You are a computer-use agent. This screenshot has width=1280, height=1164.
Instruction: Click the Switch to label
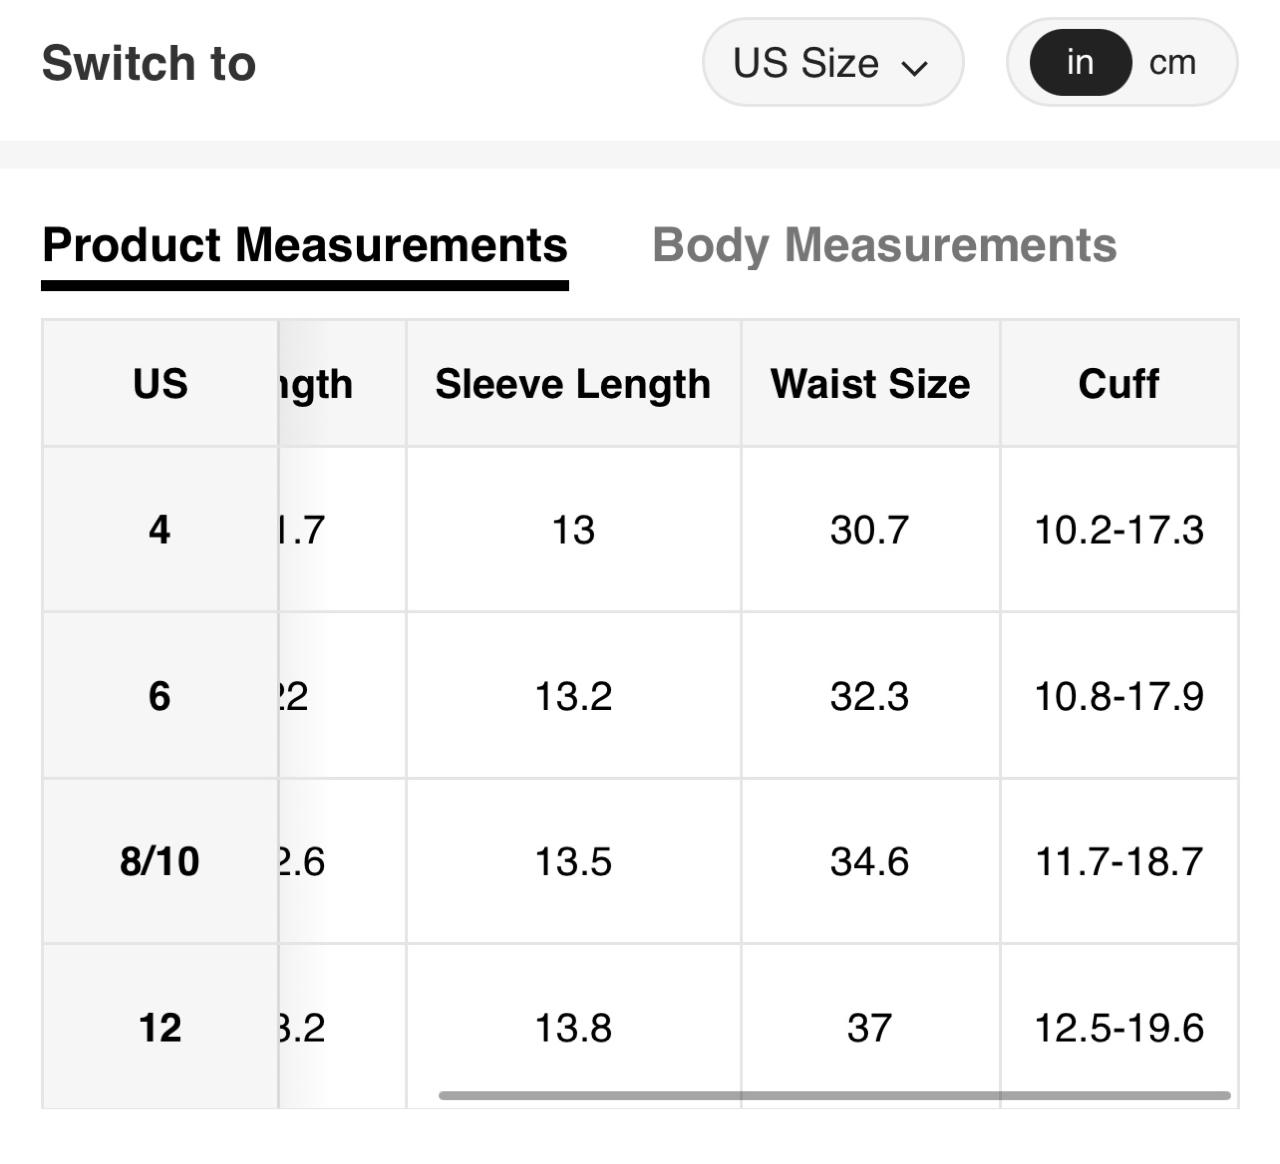coord(149,63)
